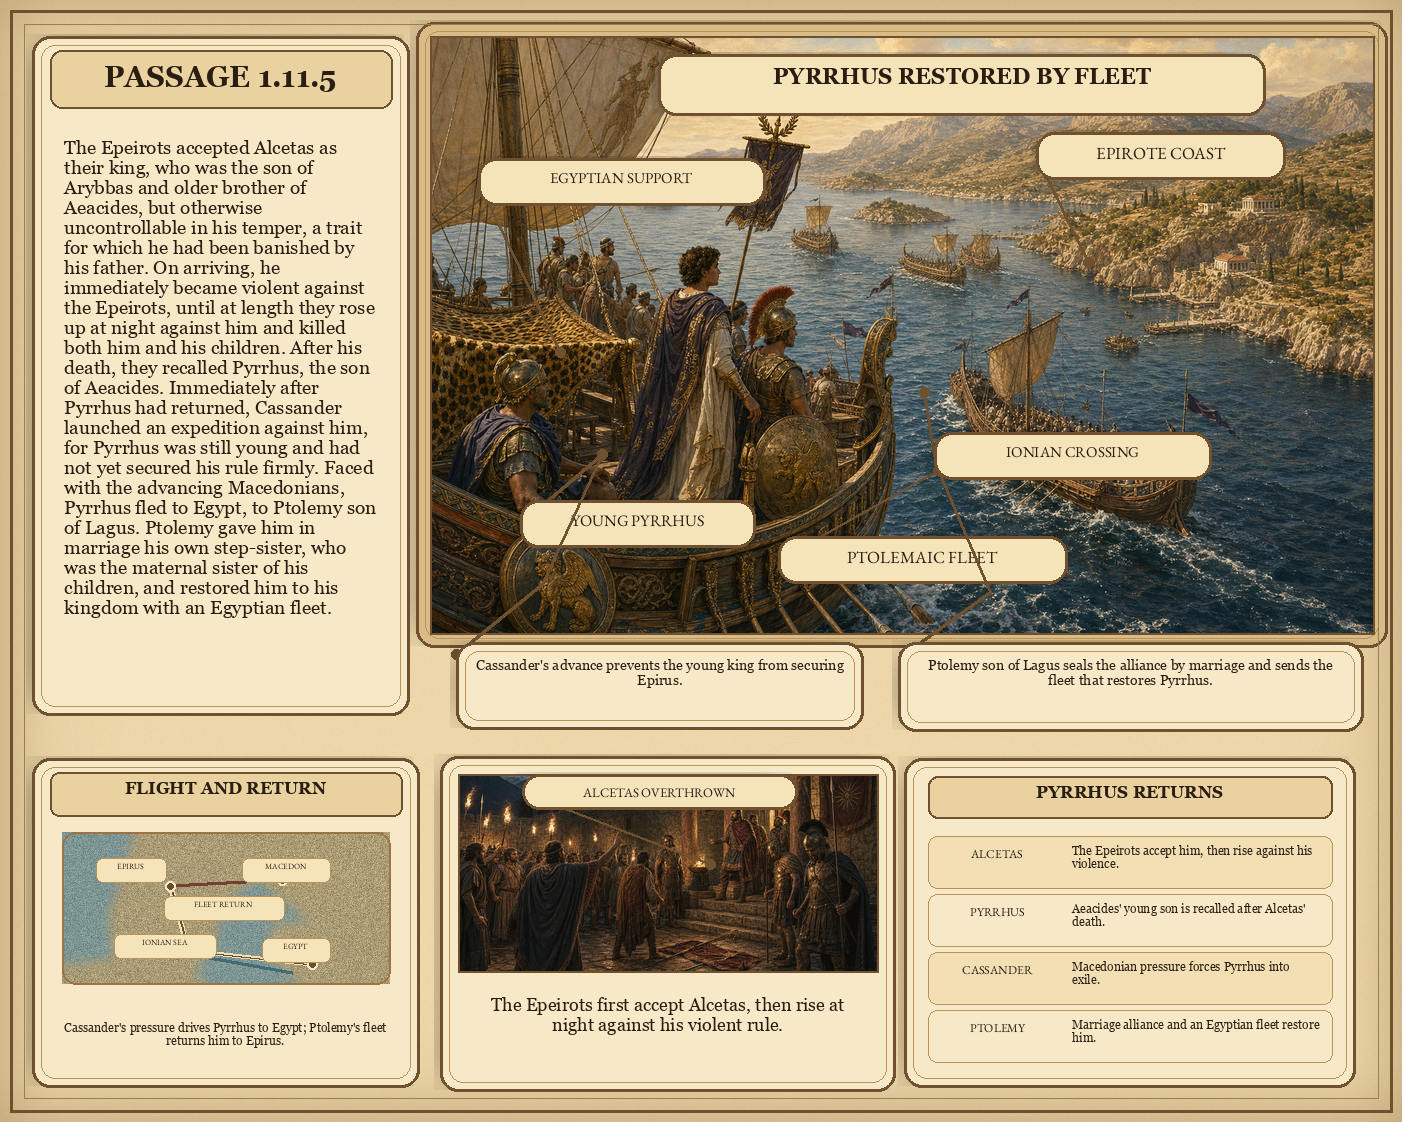Open the Alcetas overthrown night scene image
Screen dimensions: 1402x1122
click(668, 873)
